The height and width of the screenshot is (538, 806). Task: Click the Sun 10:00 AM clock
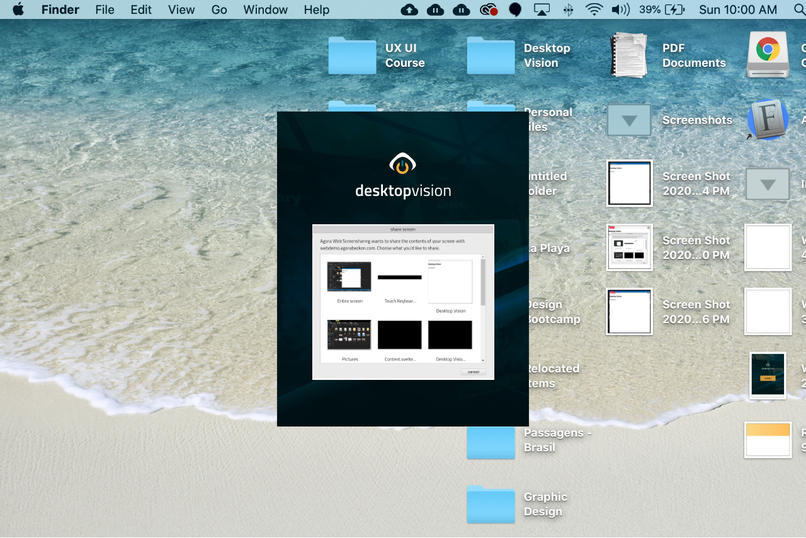[x=738, y=10]
